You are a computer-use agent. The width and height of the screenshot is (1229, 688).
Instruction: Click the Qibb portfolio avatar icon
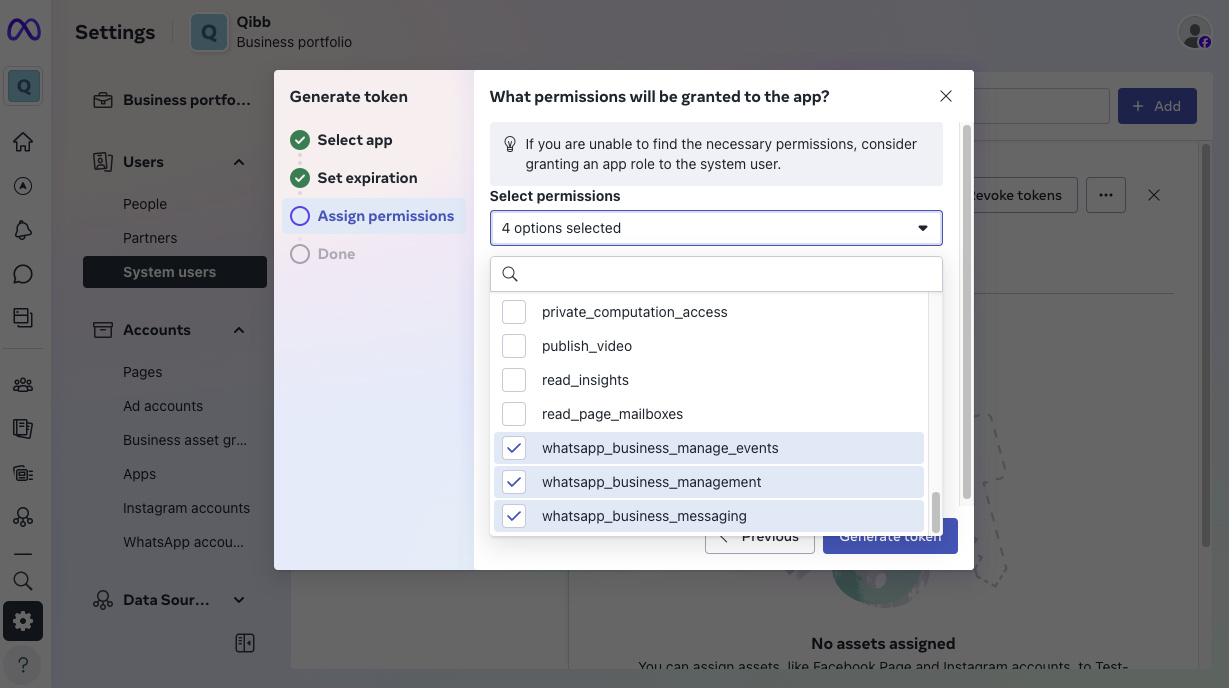click(x=208, y=31)
